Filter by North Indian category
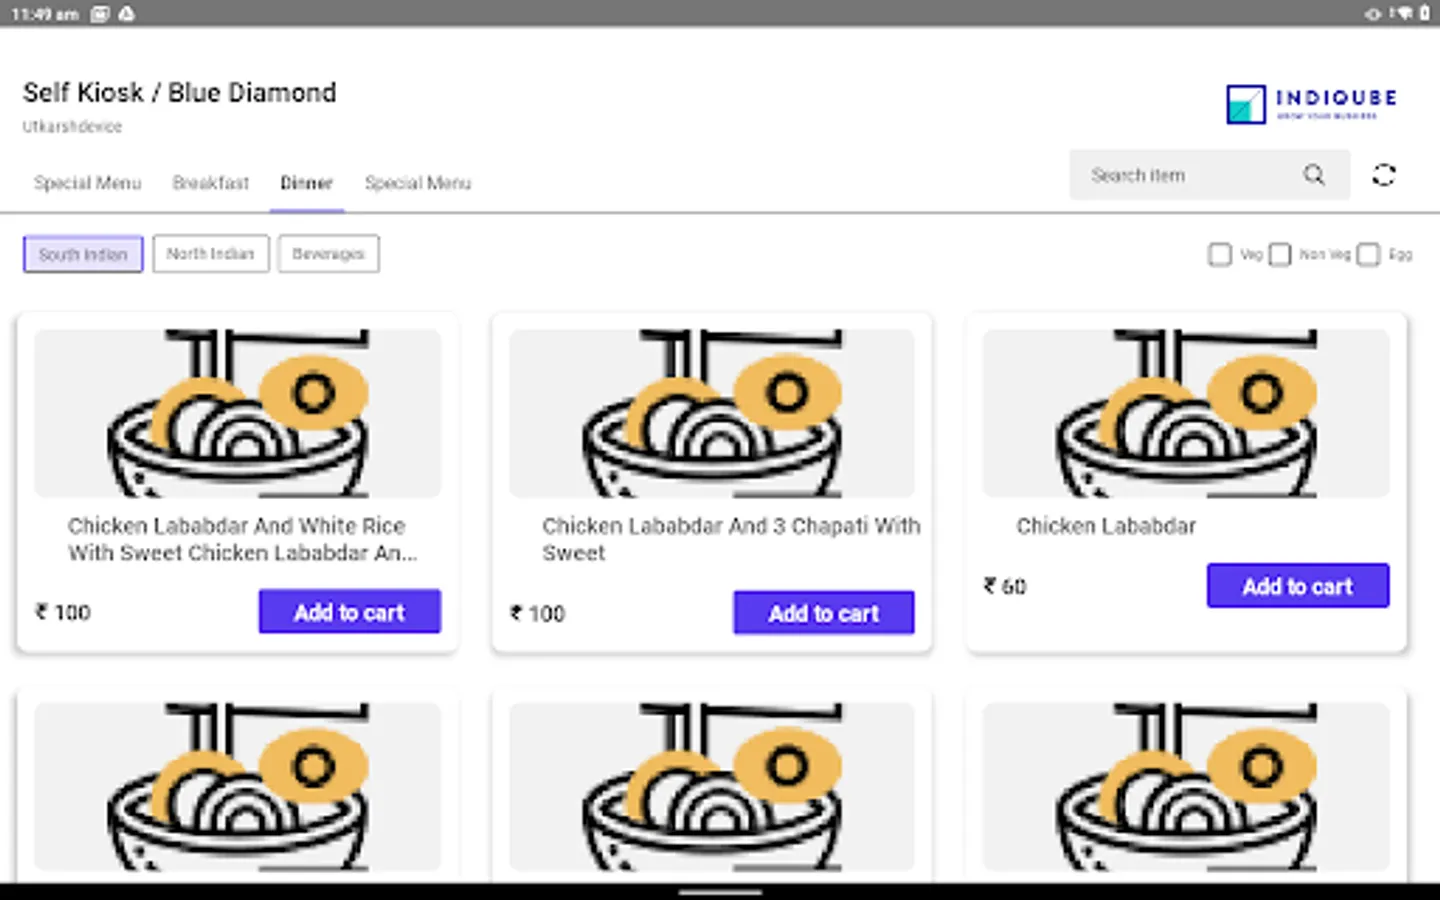Viewport: 1440px width, 900px height. 210,254
